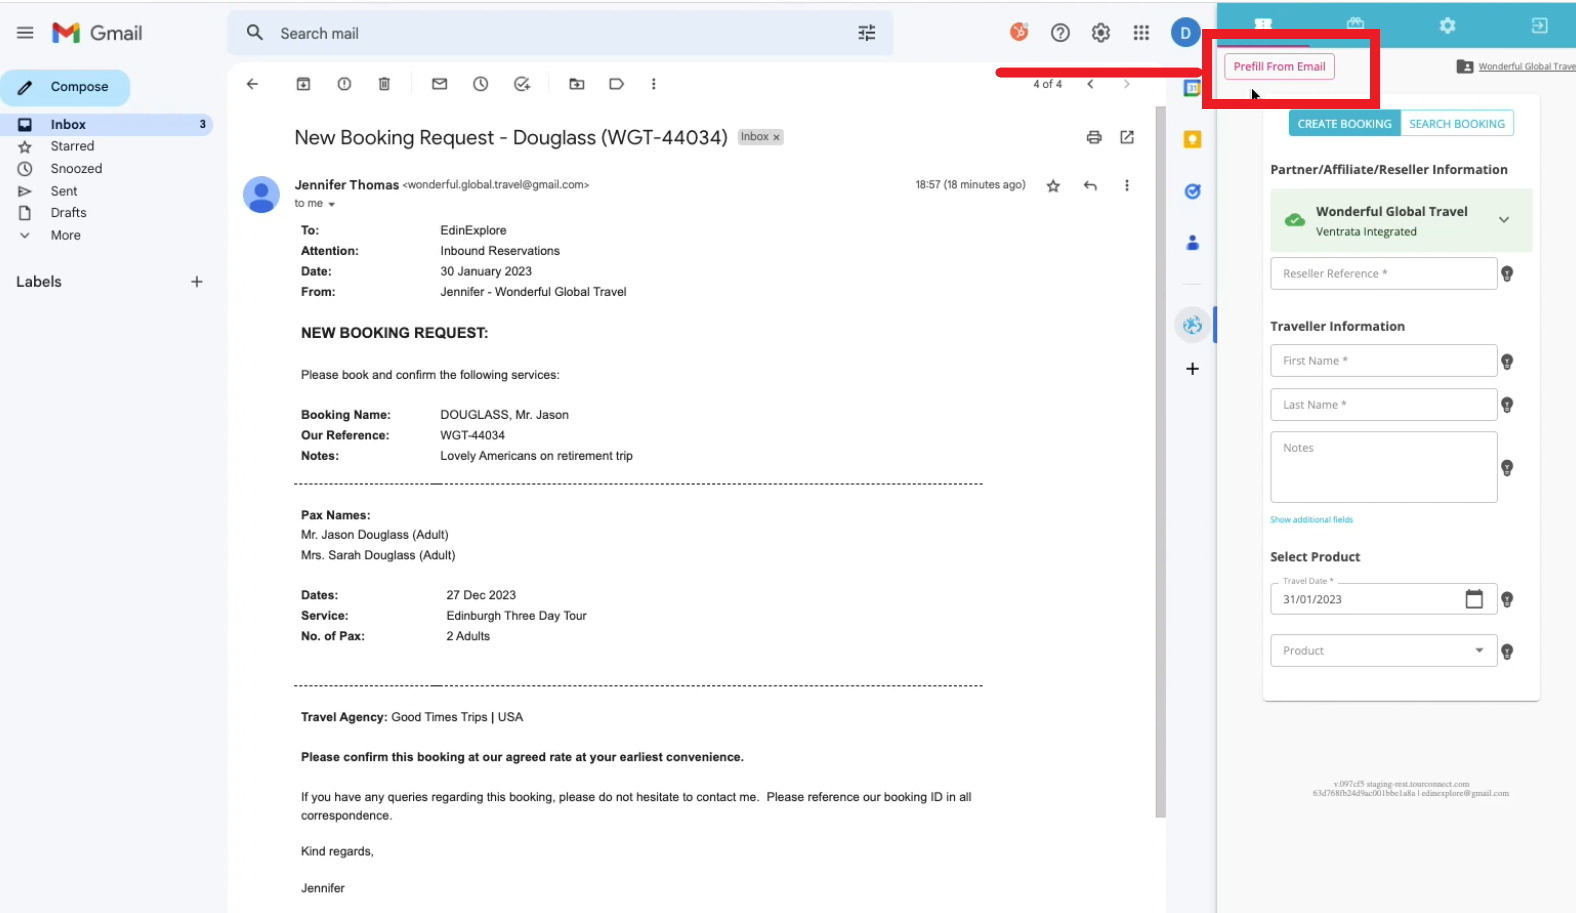Mark the email as unread

pyautogui.click(x=439, y=84)
